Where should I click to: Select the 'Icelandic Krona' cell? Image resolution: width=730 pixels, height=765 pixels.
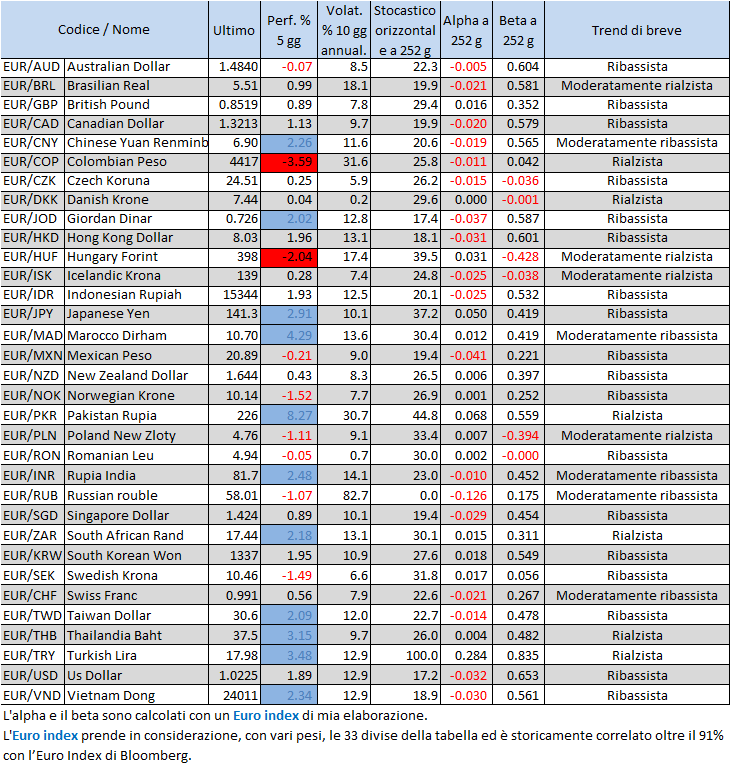(x=137, y=276)
